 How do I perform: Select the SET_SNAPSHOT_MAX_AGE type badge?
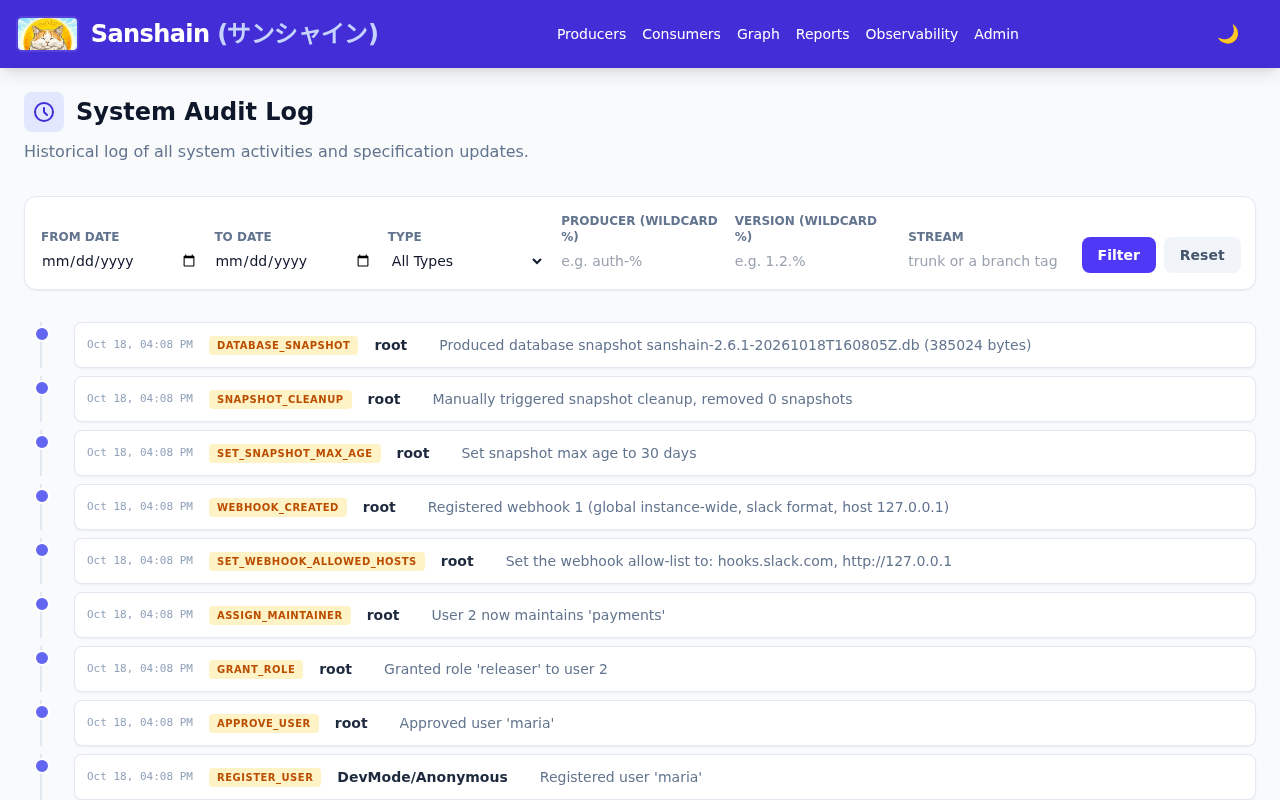(x=295, y=453)
